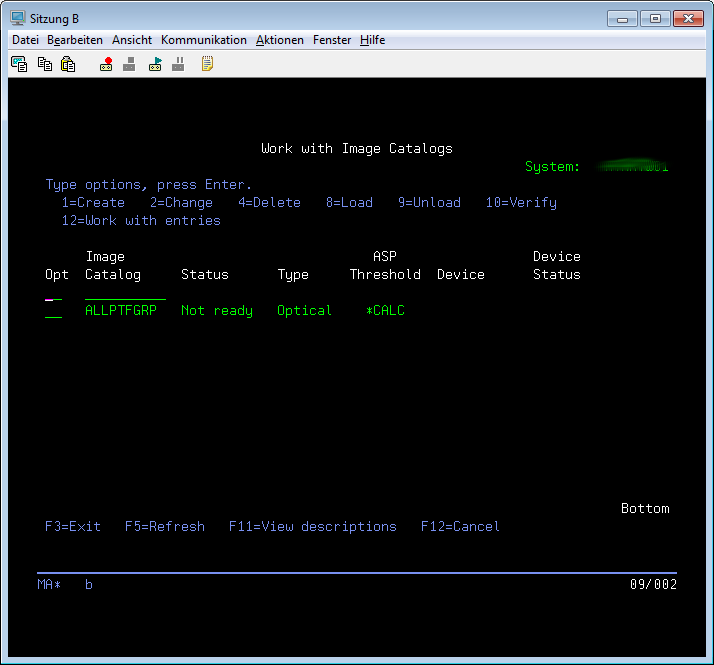The image size is (714, 665).
Task: Click the Paste clipboard icon
Action: pos(68,64)
